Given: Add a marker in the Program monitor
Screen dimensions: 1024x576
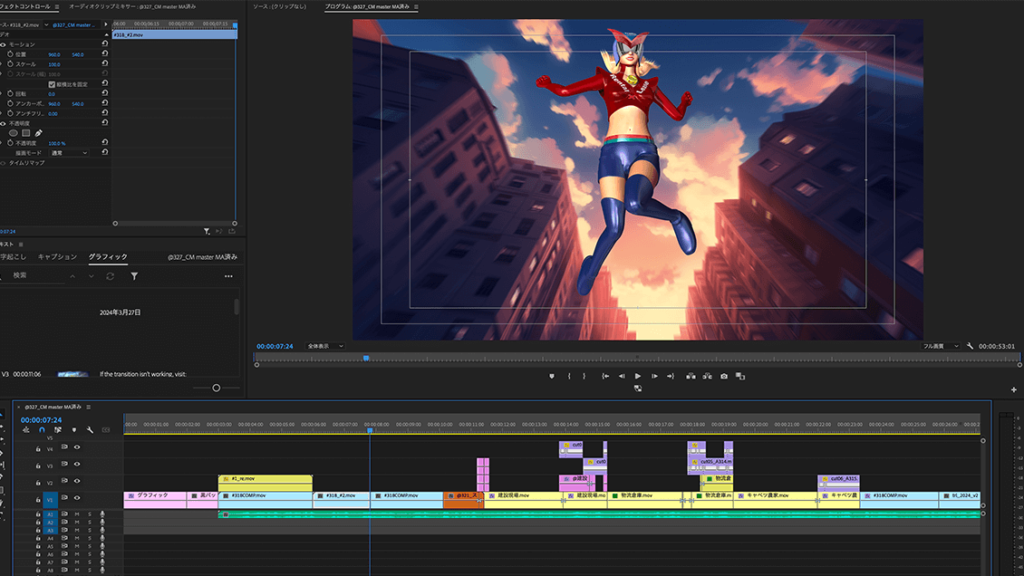Looking at the screenshot, I should pos(551,376).
